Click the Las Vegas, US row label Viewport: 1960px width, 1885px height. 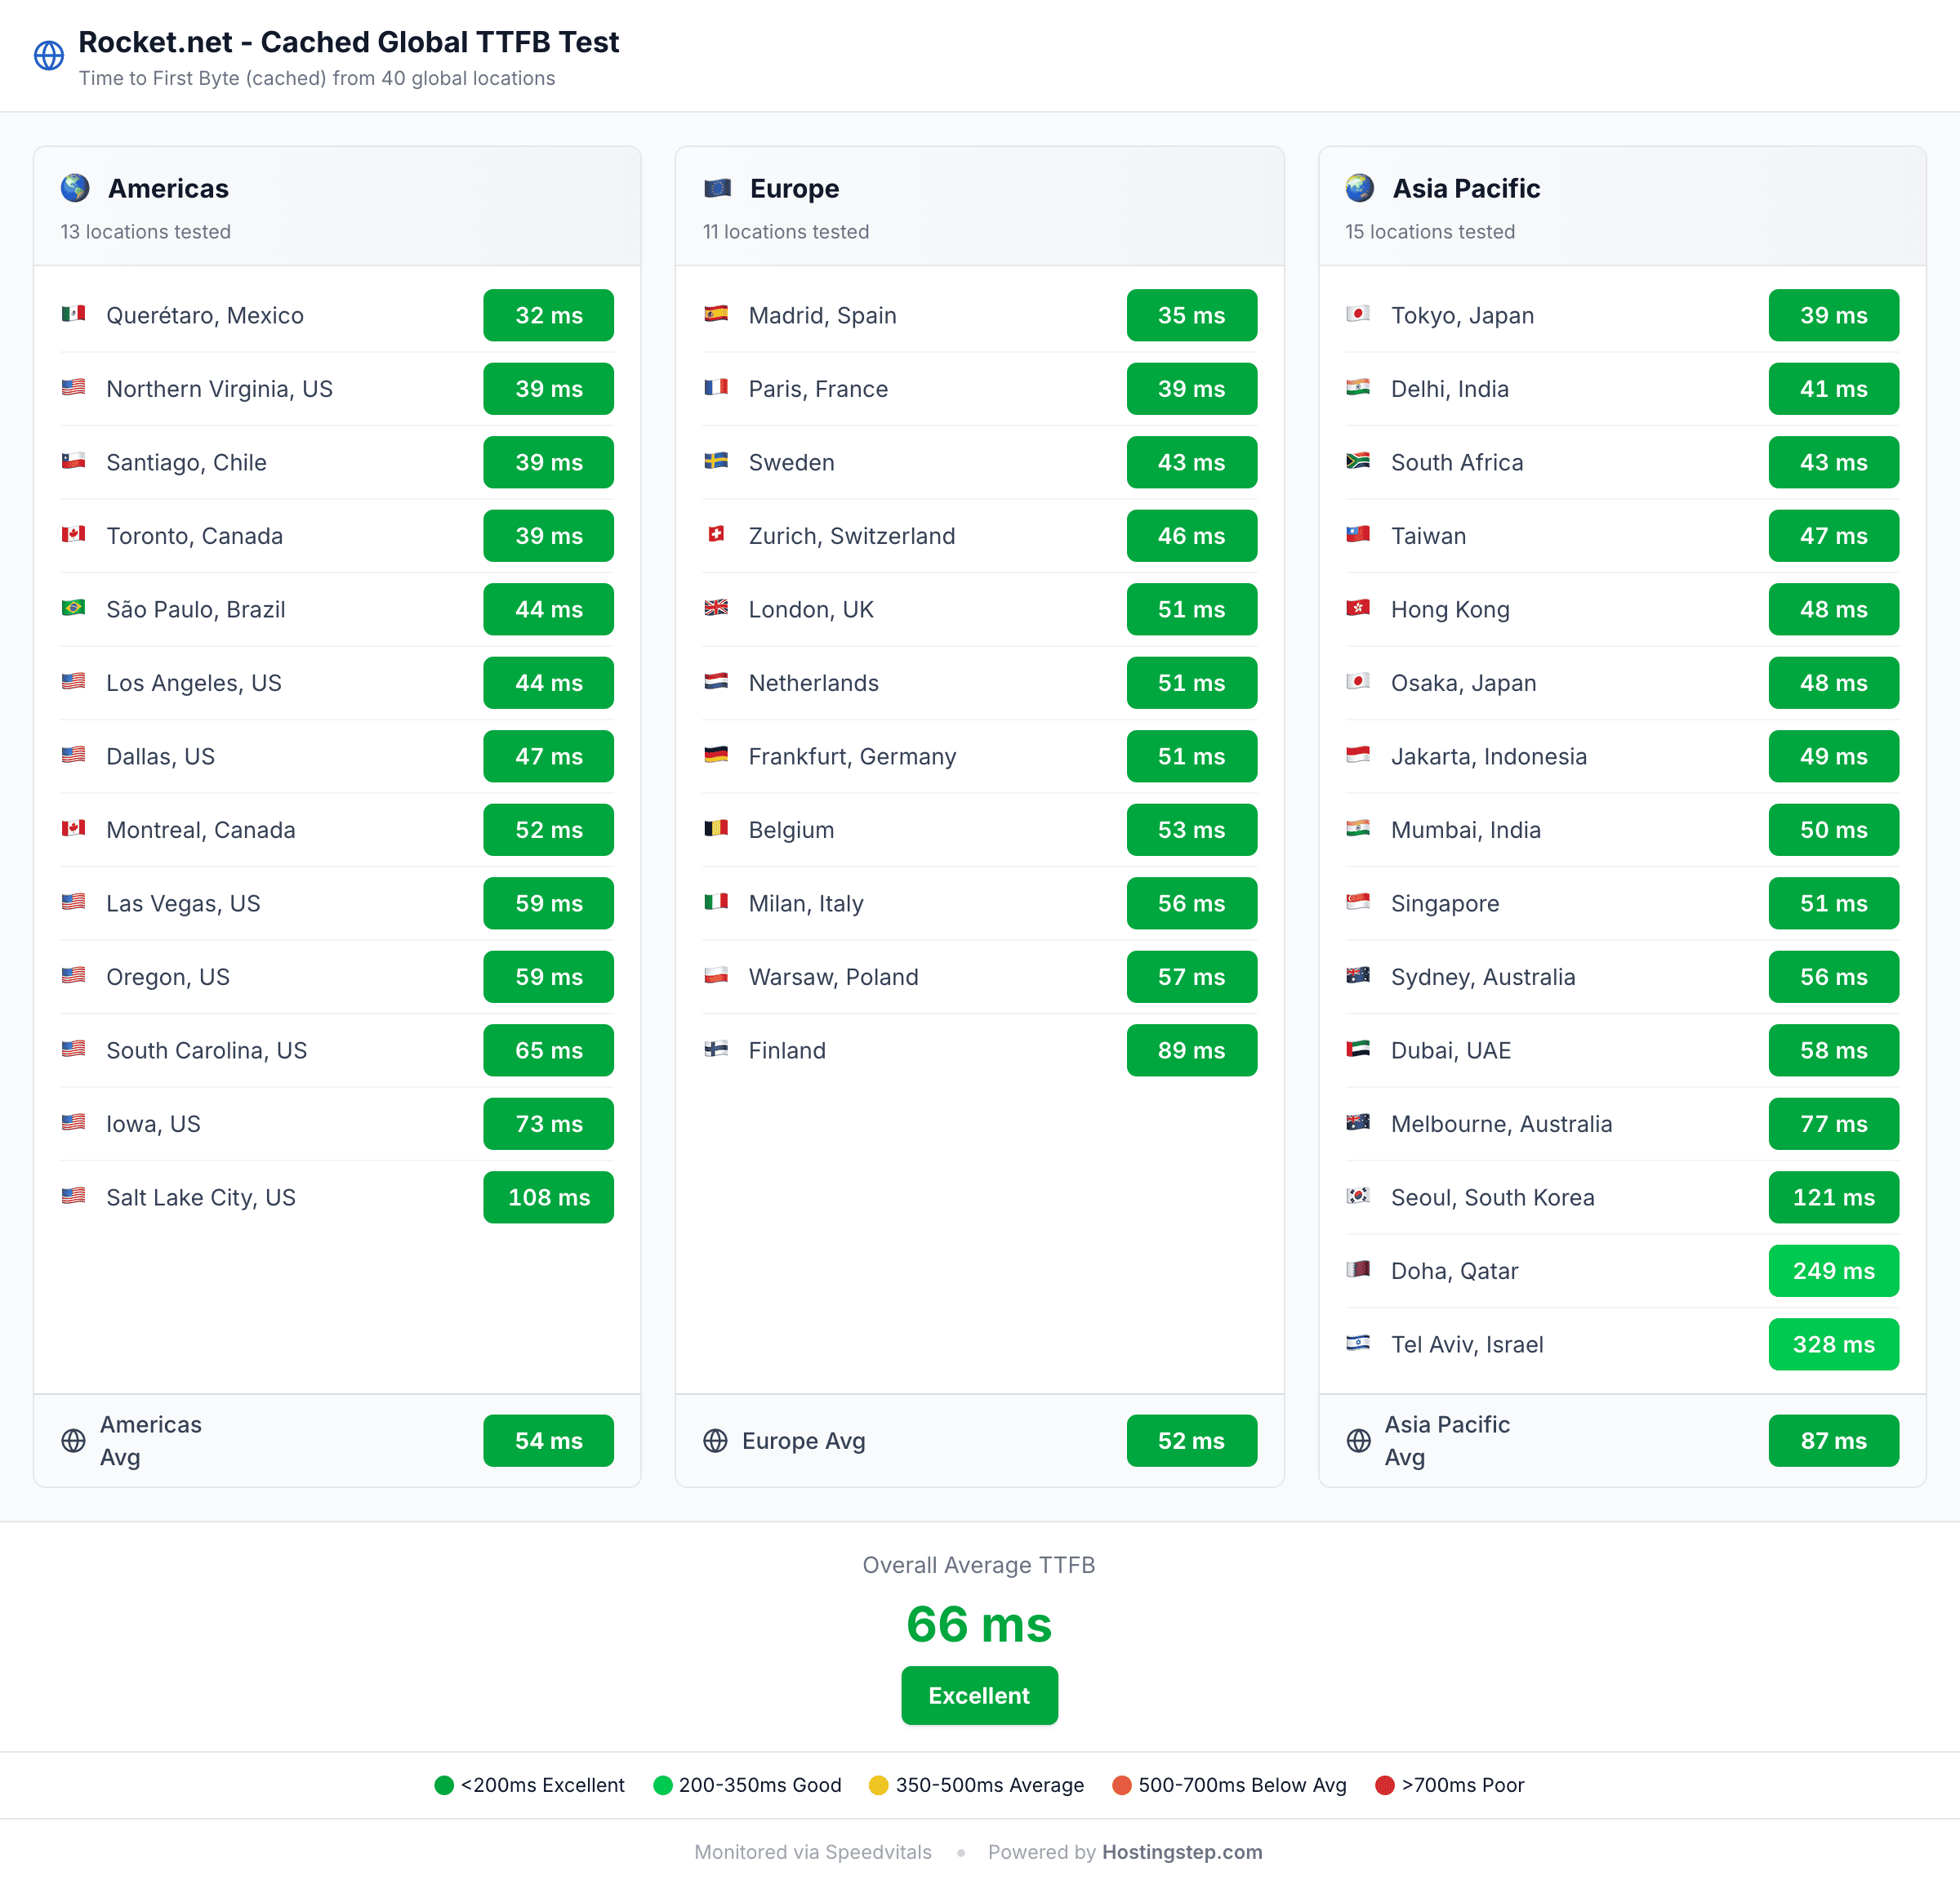click(183, 903)
